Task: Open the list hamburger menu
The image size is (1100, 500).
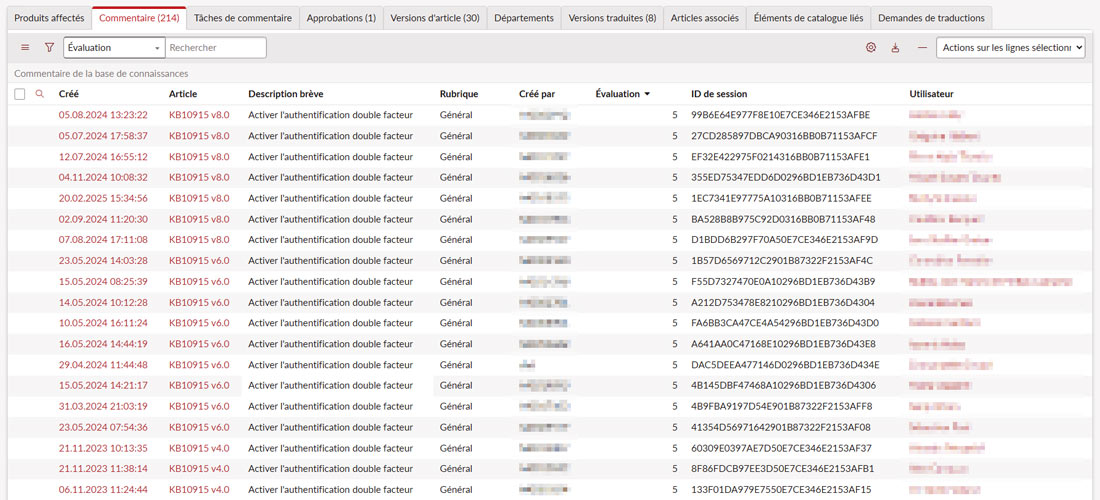Action: click(x=25, y=47)
